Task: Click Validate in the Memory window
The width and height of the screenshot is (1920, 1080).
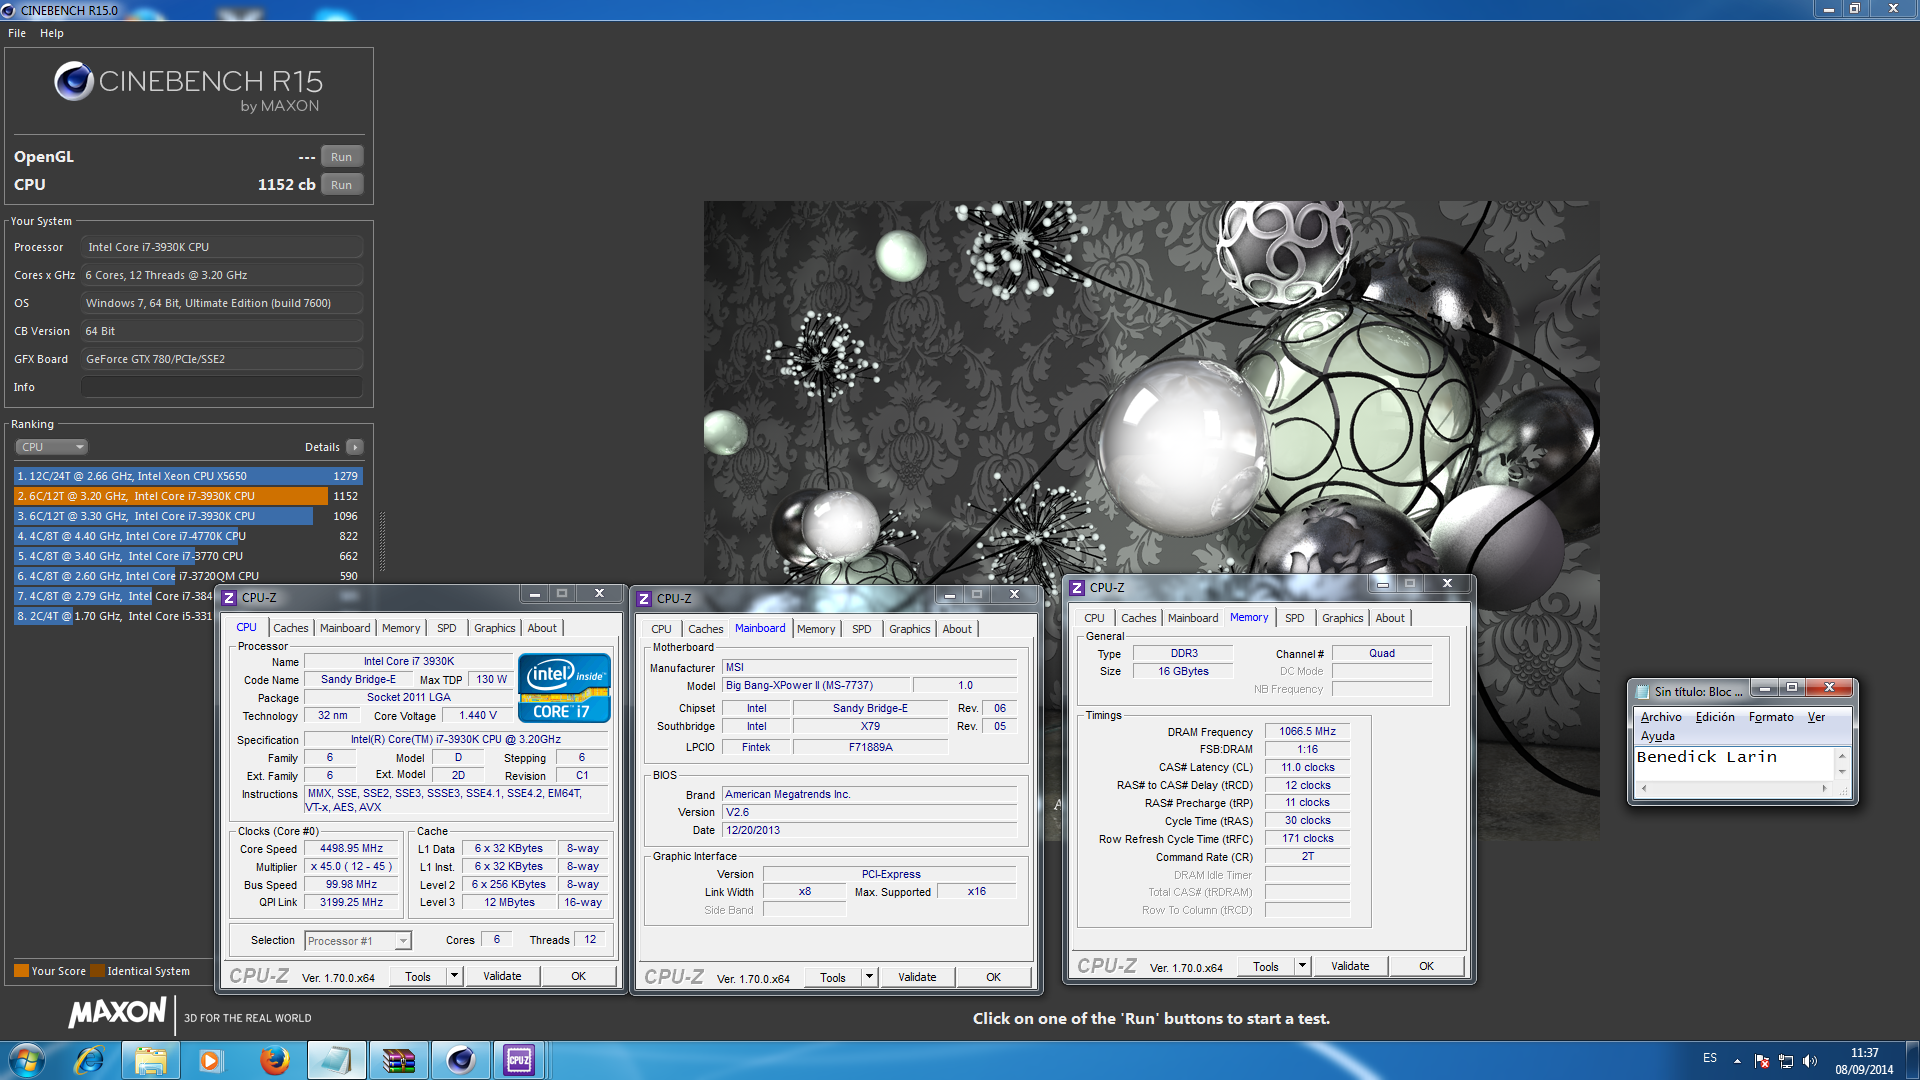Action: (1350, 966)
